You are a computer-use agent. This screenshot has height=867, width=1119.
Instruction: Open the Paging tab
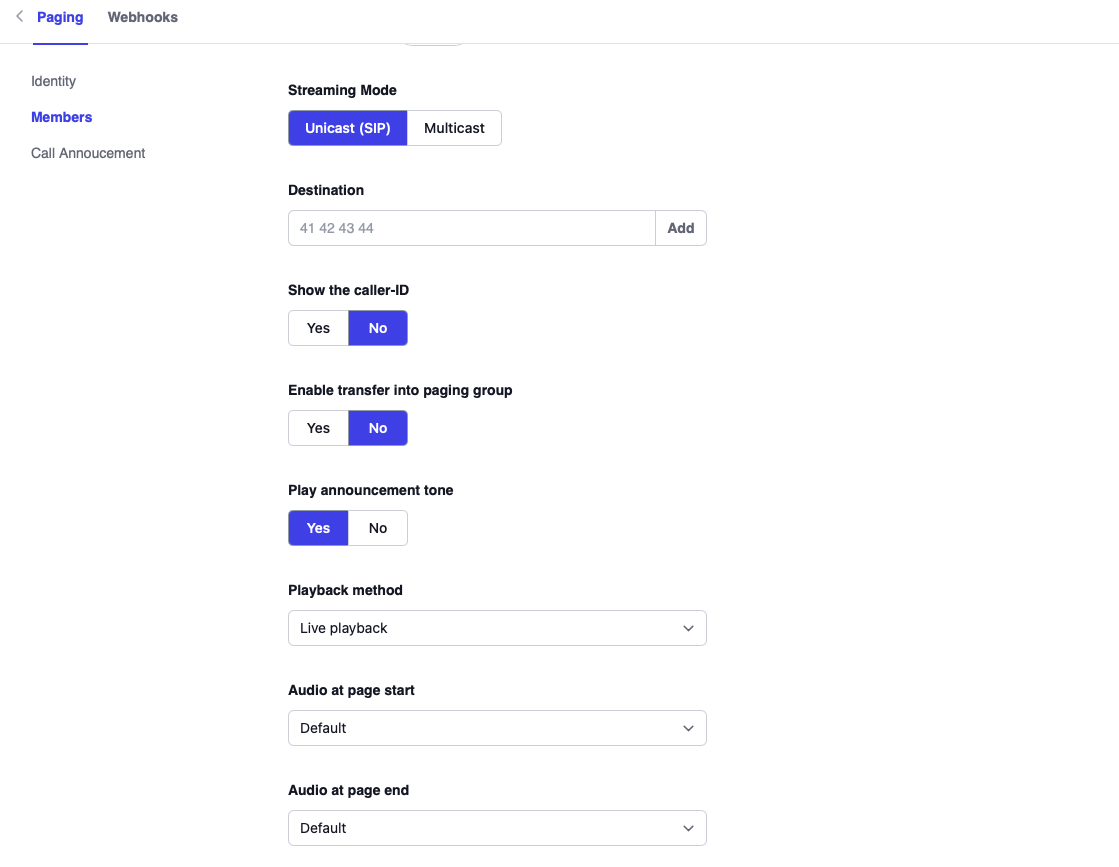click(60, 17)
